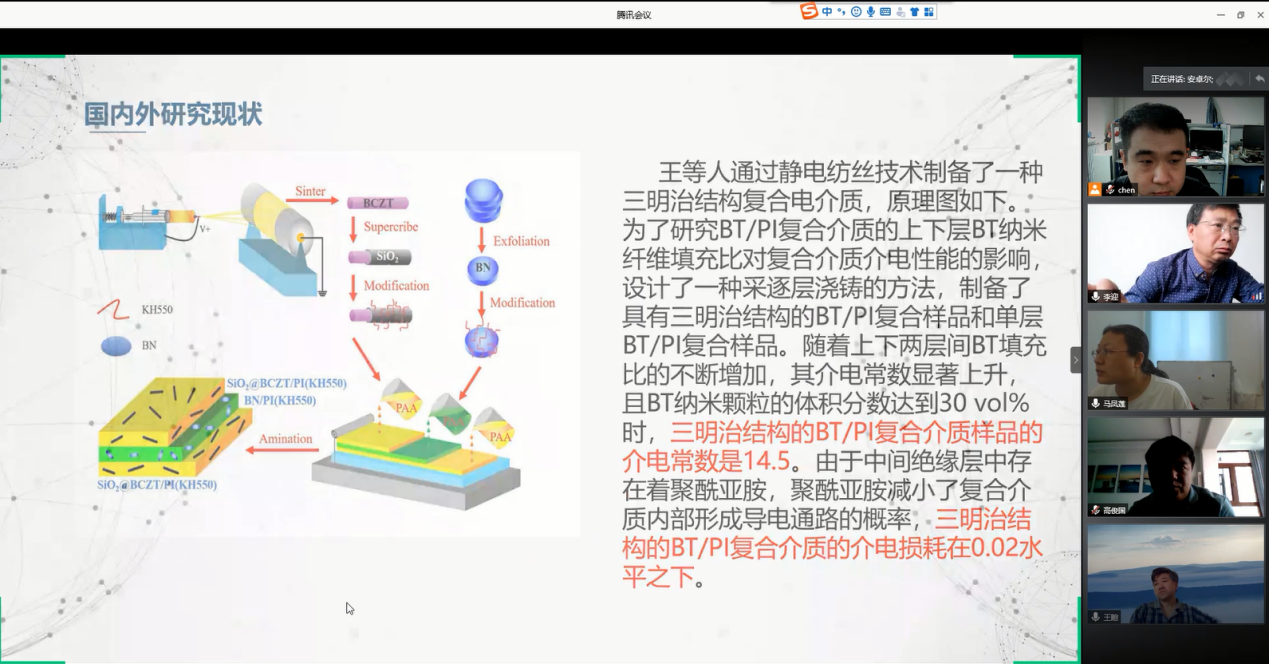Open the Sogou soft keyboard
This screenshot has height=664, width=1269.
pos(886,12)
